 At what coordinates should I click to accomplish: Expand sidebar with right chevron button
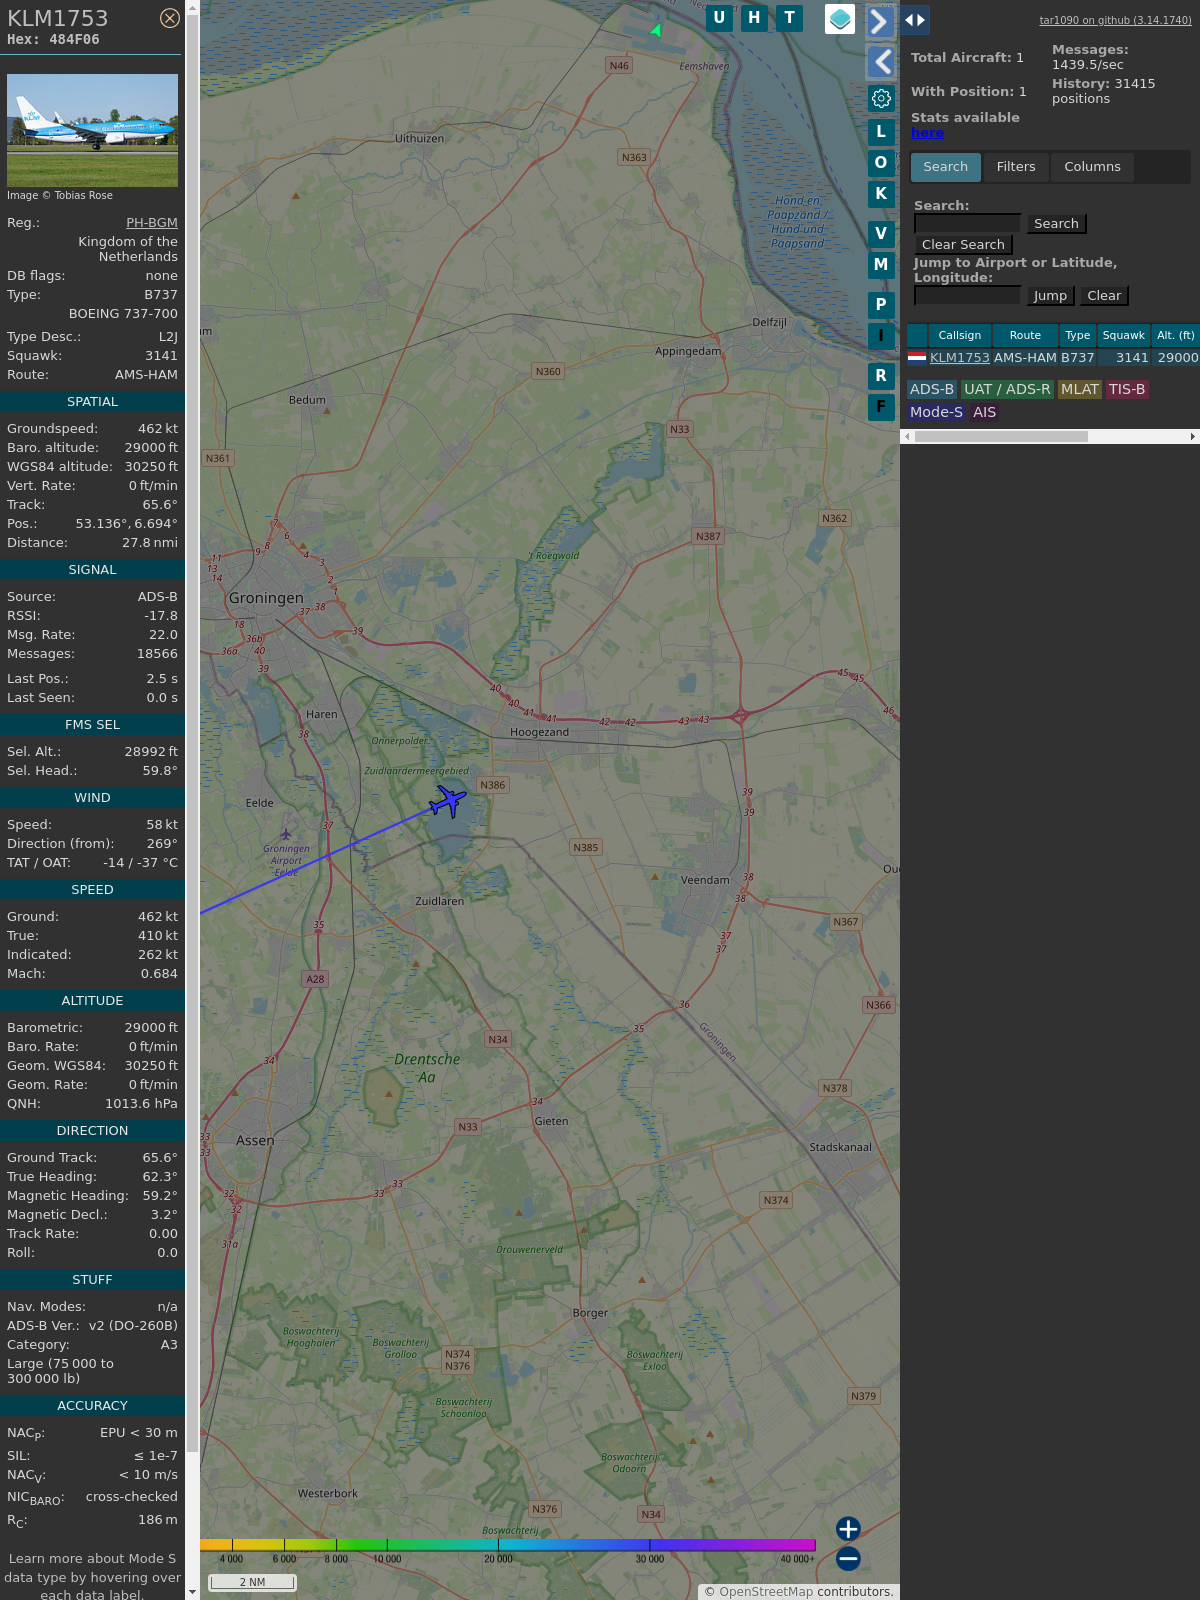(880, 21)
